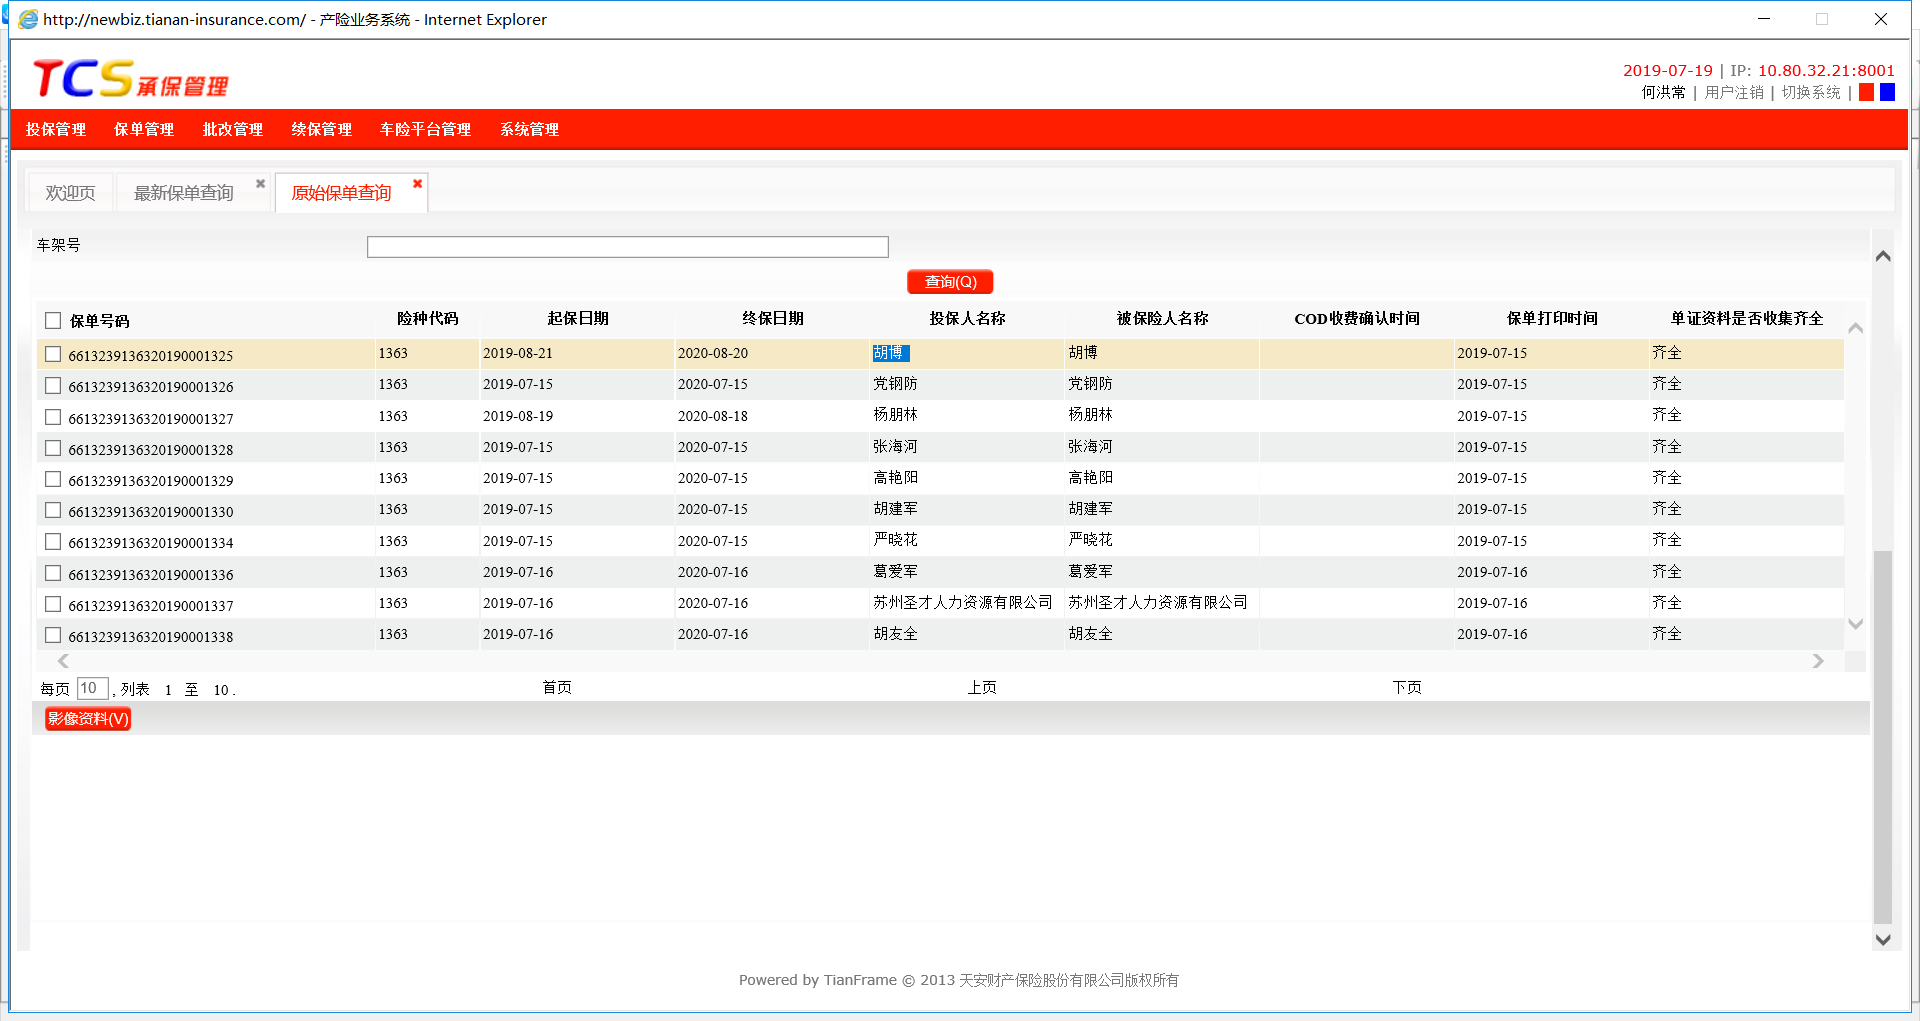Open the 投保管理 menu

[x=56, y=130]
